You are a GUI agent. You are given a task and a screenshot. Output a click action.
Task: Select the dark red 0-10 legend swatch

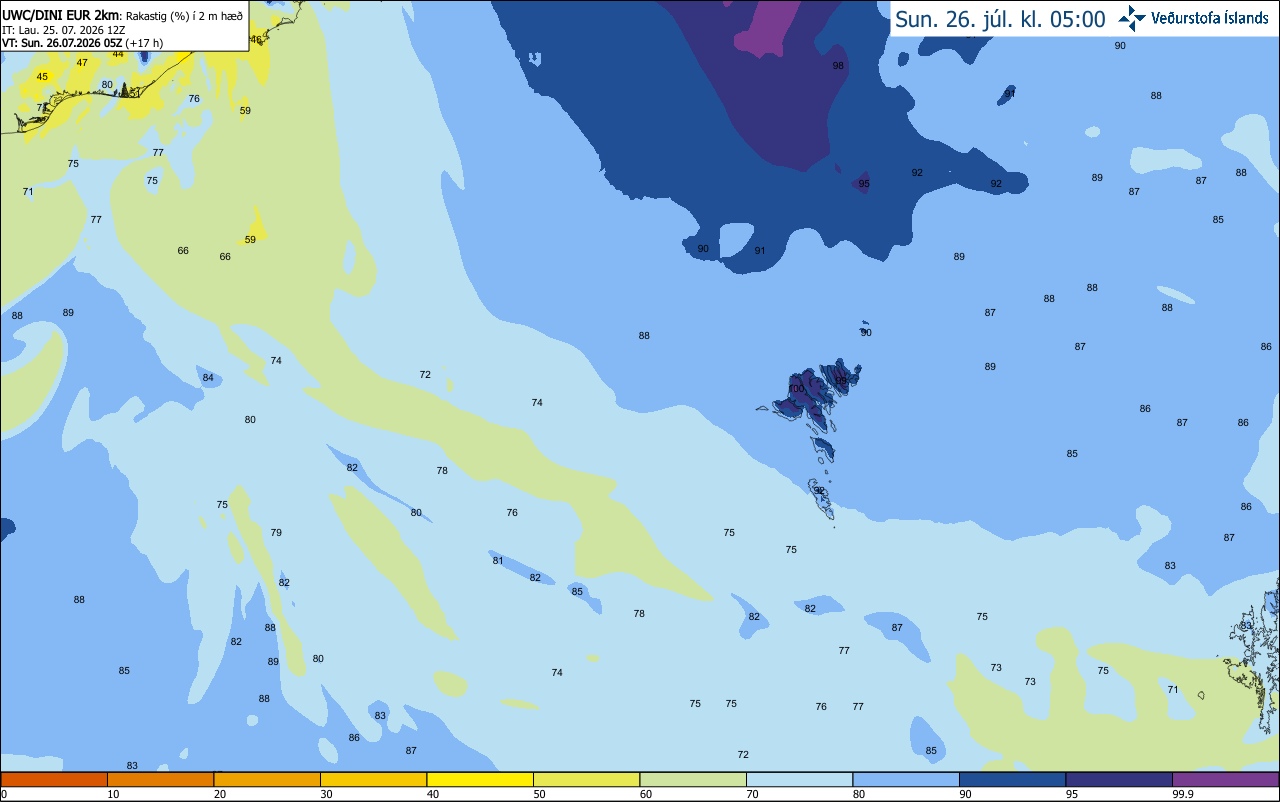point(54,779)
